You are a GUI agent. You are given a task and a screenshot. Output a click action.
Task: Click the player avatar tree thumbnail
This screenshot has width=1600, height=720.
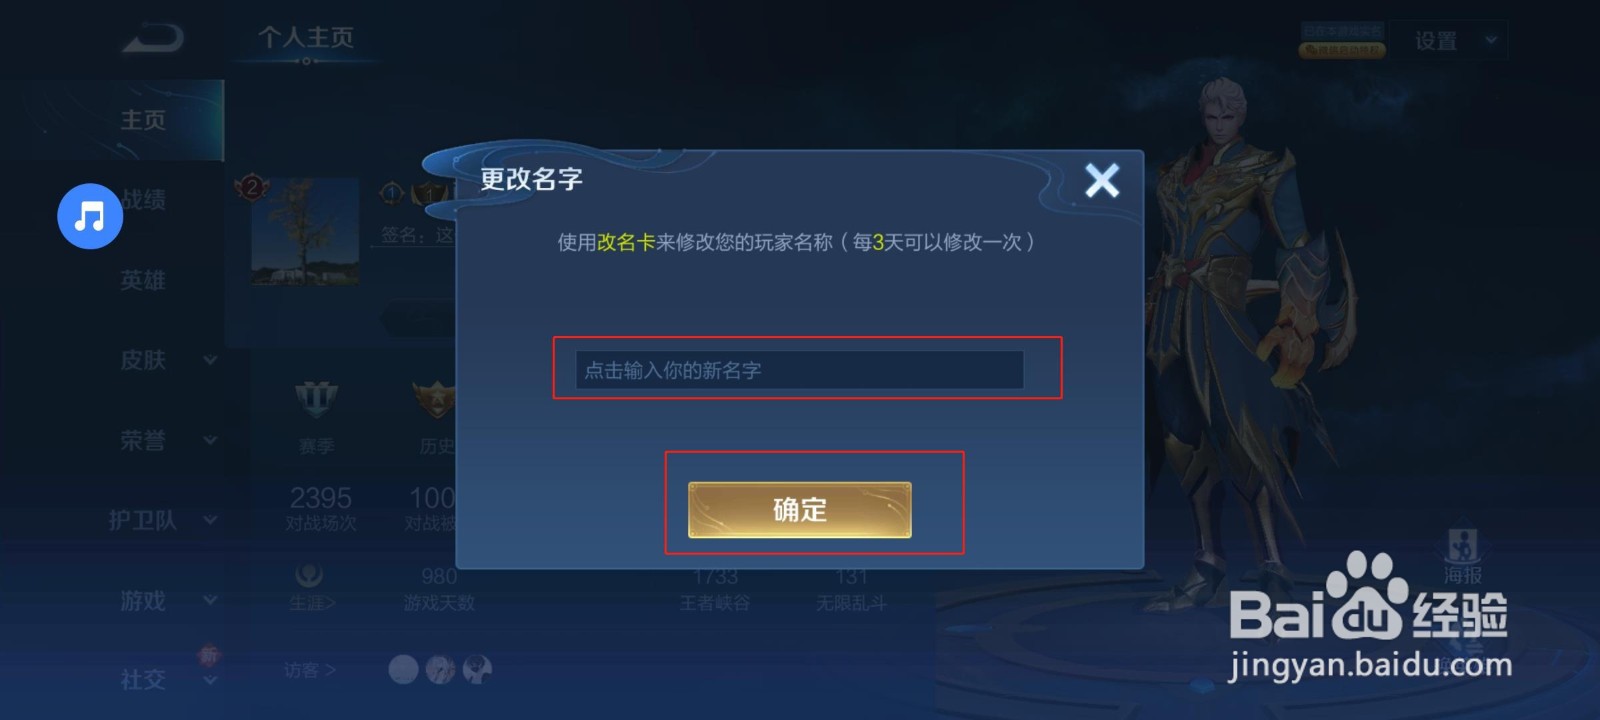point(305,231)
